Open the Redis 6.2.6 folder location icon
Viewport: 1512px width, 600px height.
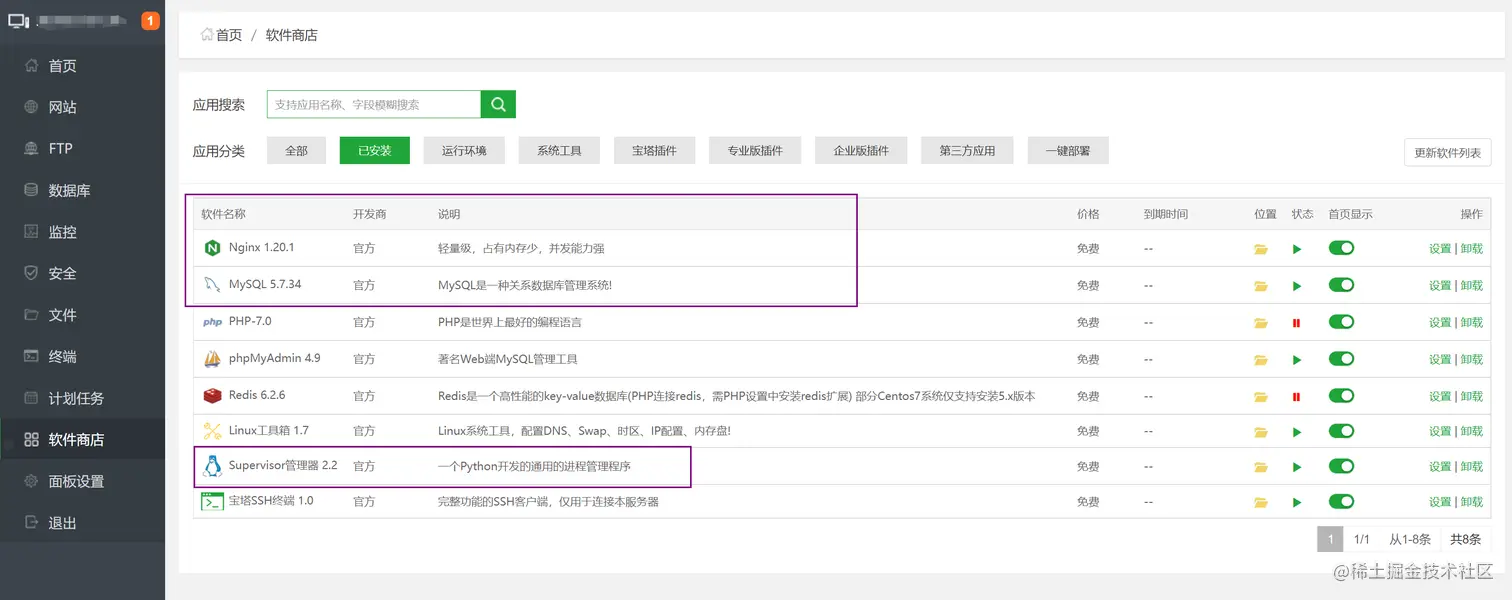coord(1261,397)
